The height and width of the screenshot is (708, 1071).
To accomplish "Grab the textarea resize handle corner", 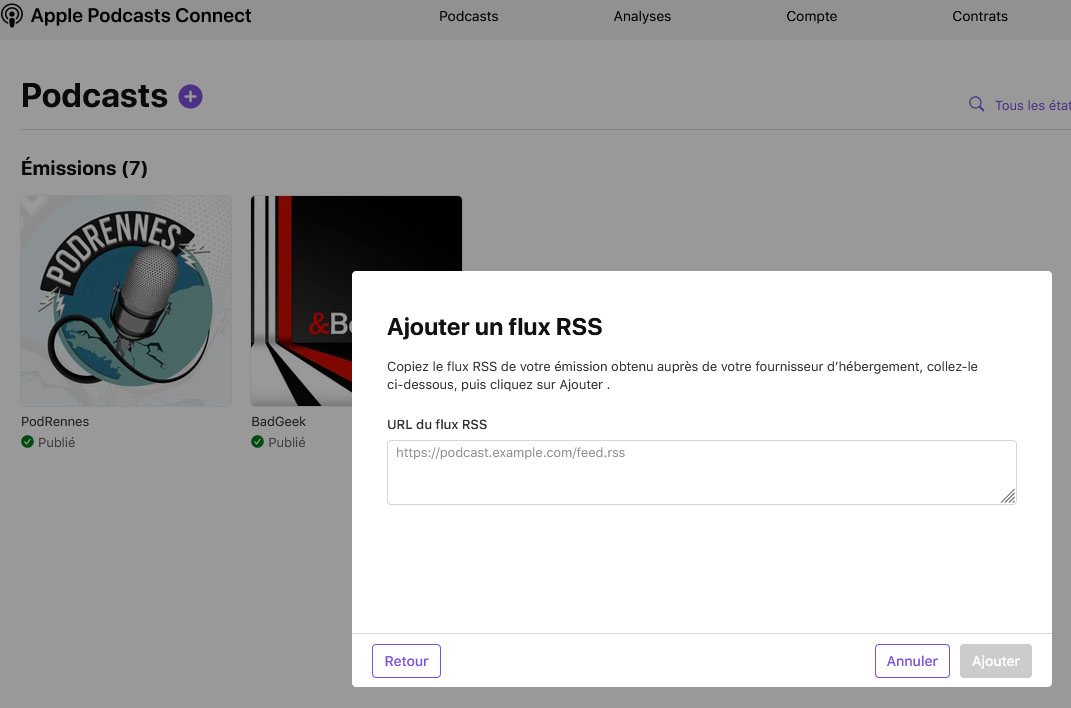I will tap(1008, 496).
